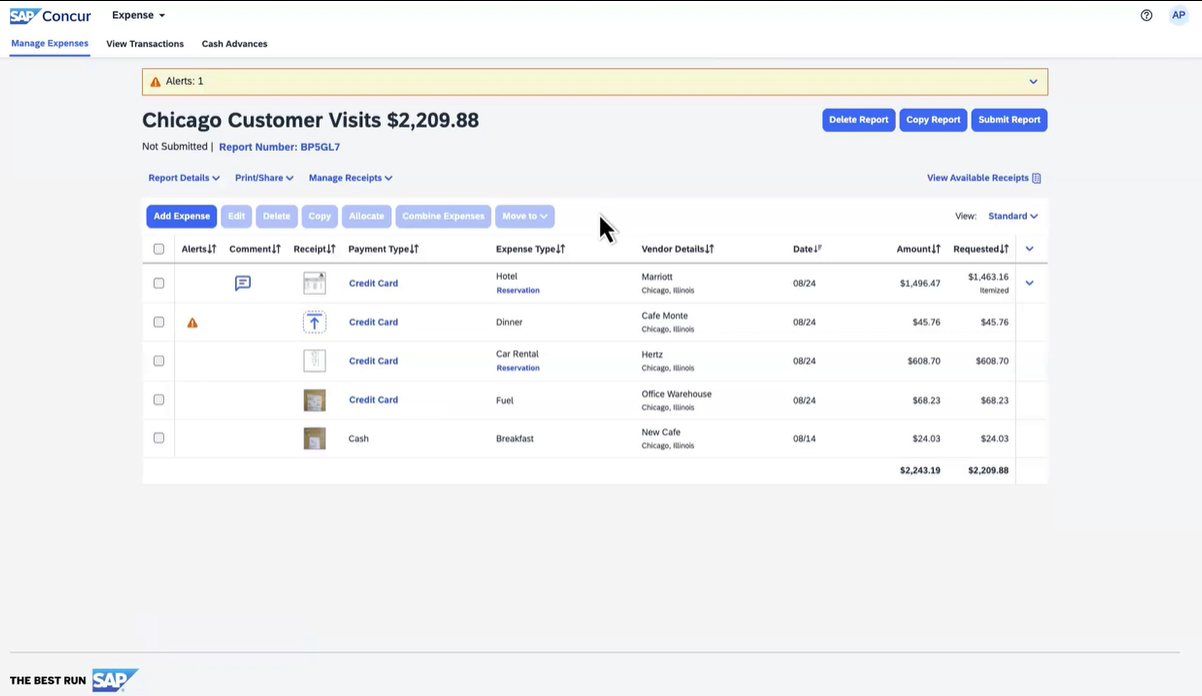The height and width of the screenshot is (696, 1202).
Task: Open the Report Details dropdown
Action: pos(184,178)
